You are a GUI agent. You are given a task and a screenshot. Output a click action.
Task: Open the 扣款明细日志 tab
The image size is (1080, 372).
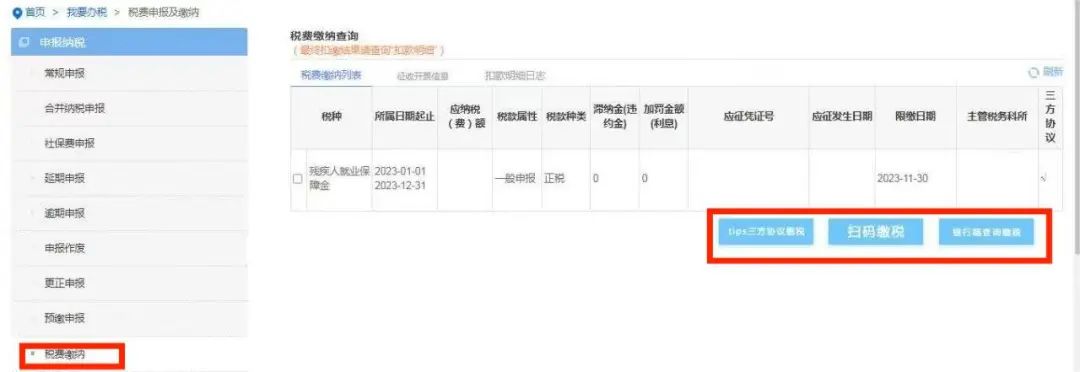pyautogui.click(x=515, y=76)
